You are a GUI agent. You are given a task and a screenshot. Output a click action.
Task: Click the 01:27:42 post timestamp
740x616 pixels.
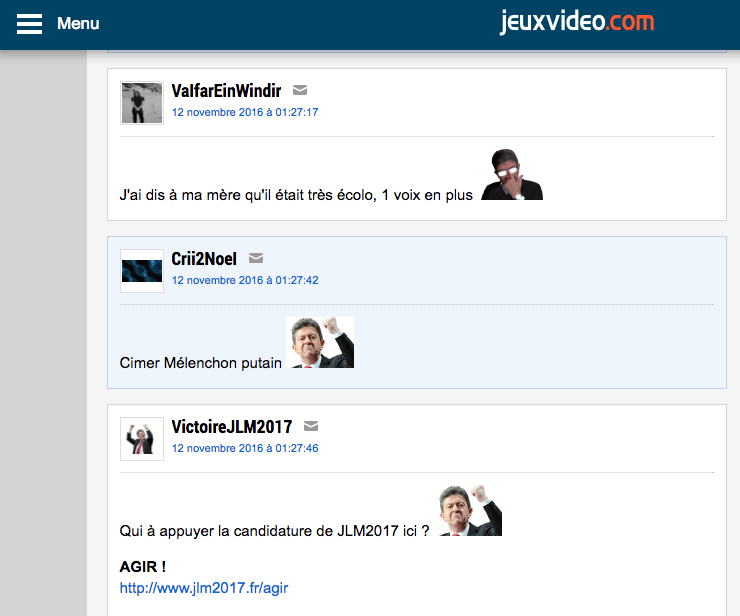point(245,280)
